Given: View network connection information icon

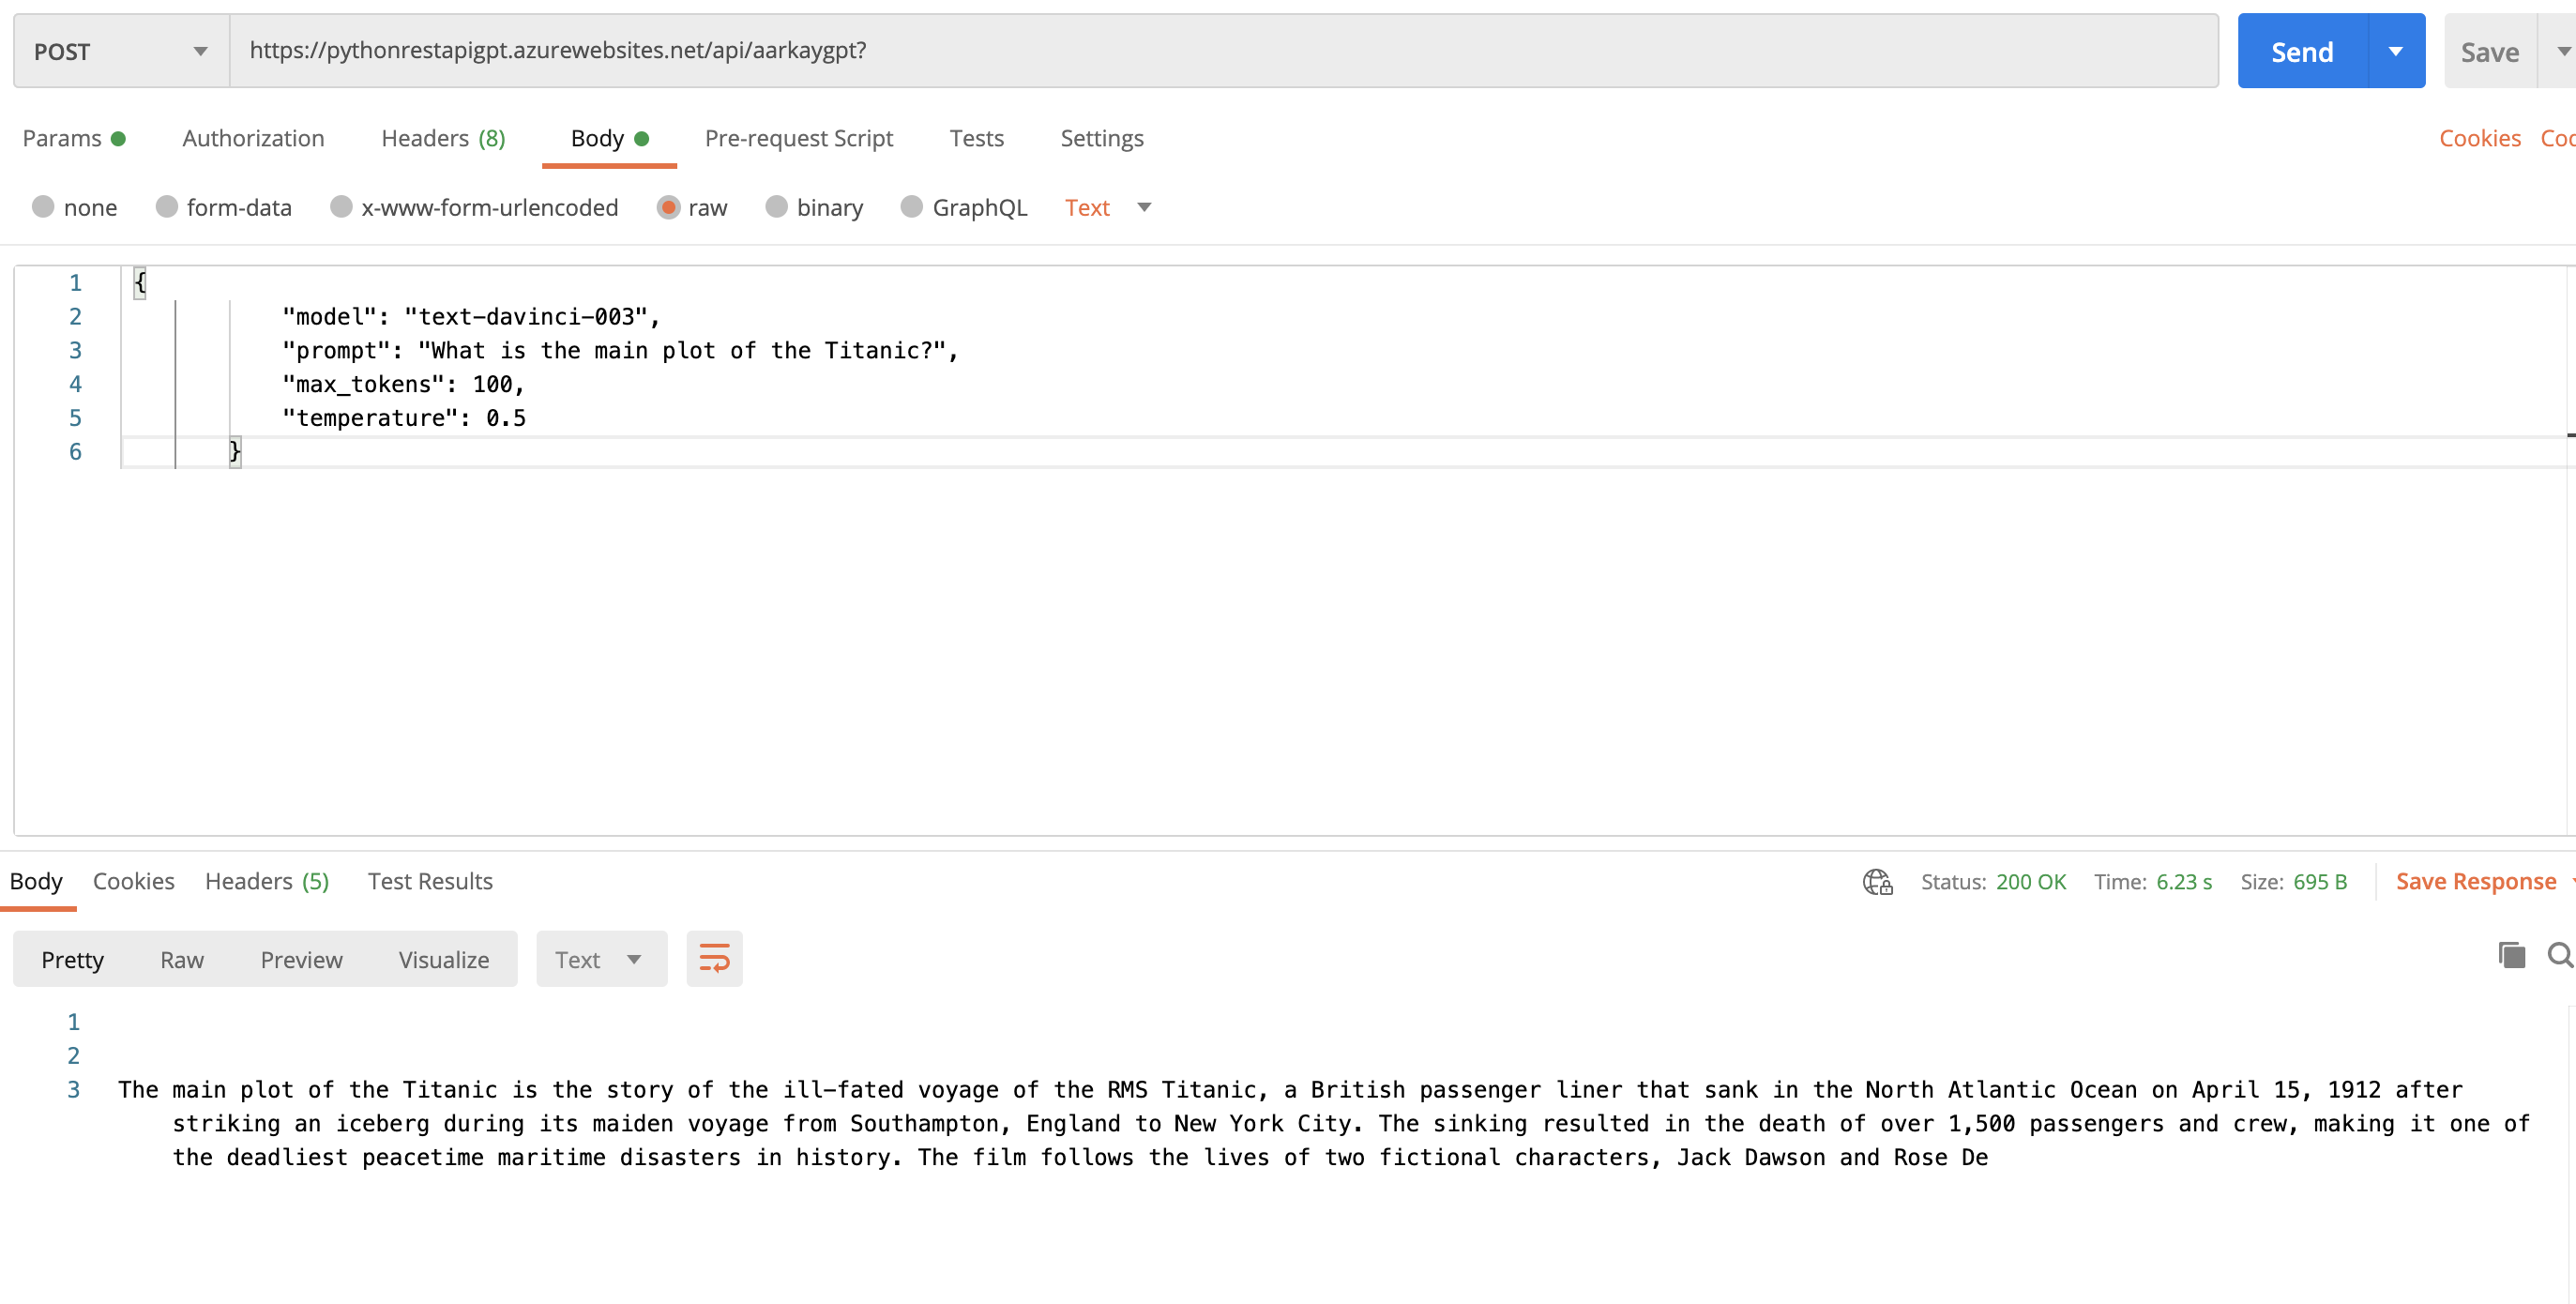Looking at the screenshot, I should tap(1876, 882).
